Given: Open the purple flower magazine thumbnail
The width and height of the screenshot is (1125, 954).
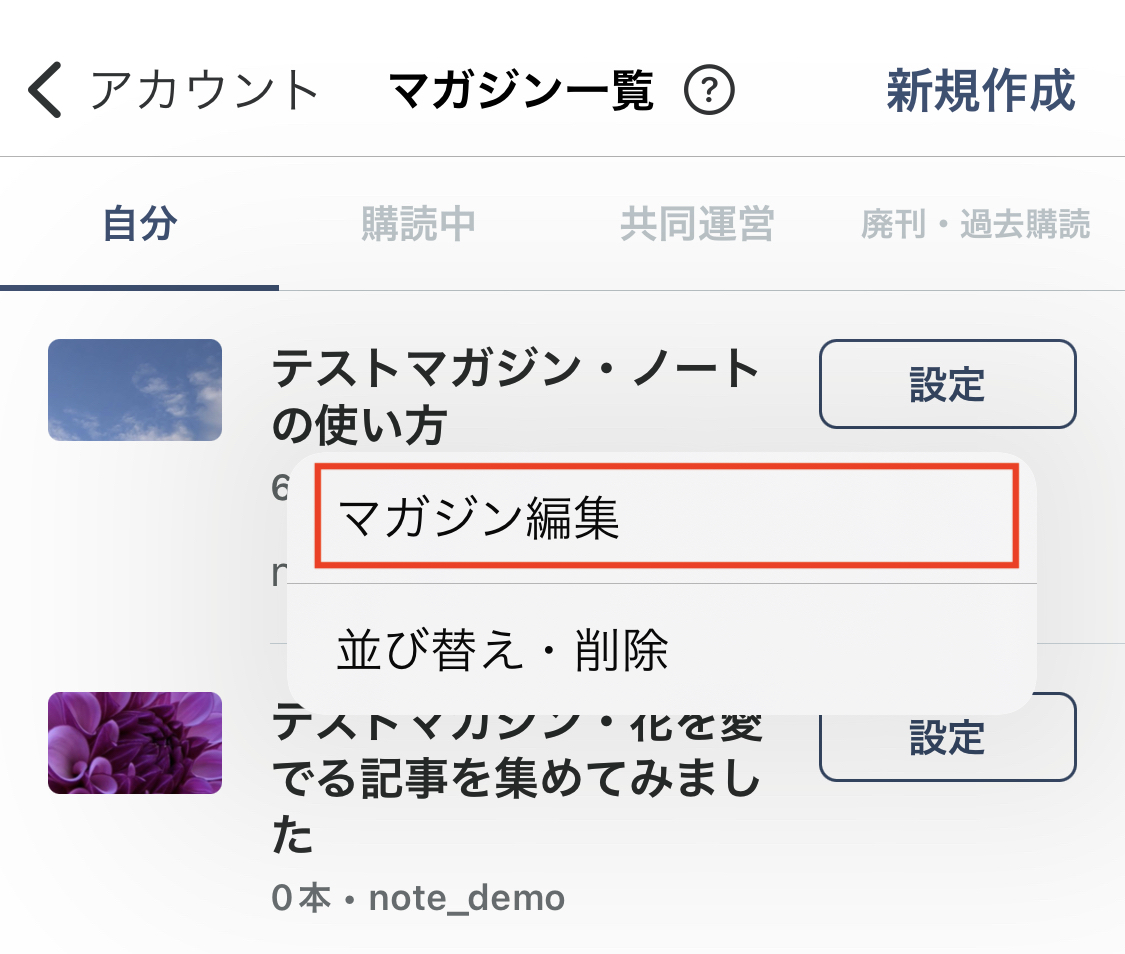Looking at the screenshot, I should [135, 742].
